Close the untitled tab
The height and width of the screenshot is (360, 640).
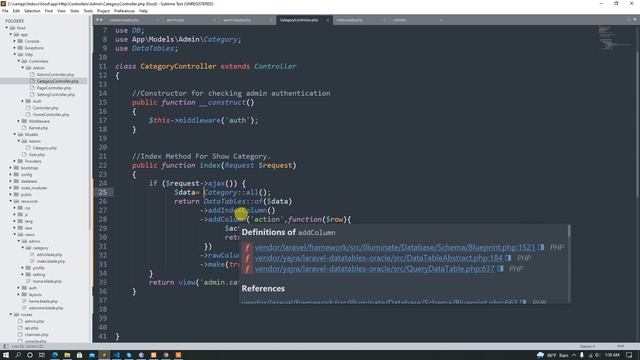click(441, 20)
